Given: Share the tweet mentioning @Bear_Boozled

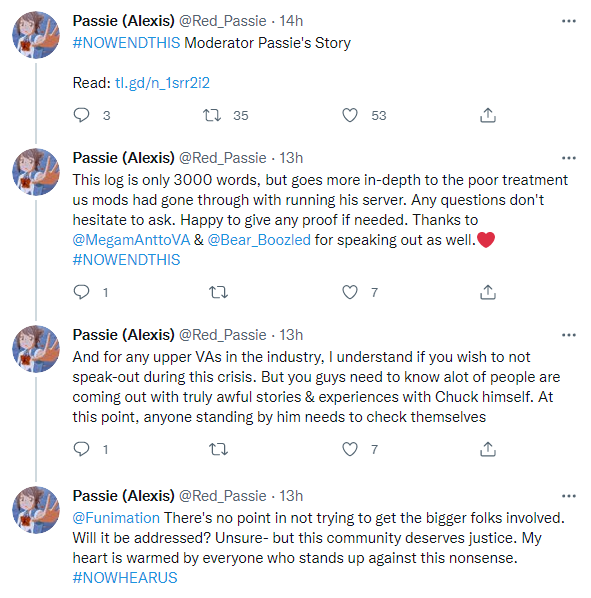Looking at the screenshot, I should tap(488, 292).
